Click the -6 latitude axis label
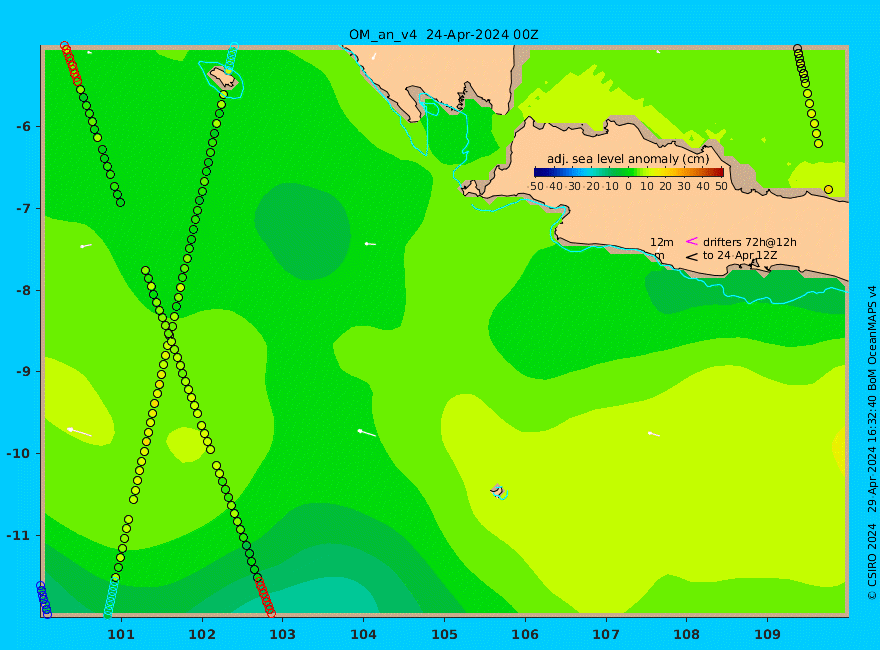The height and width of the screenshot is (650, 880). click(x=24, y=126)
